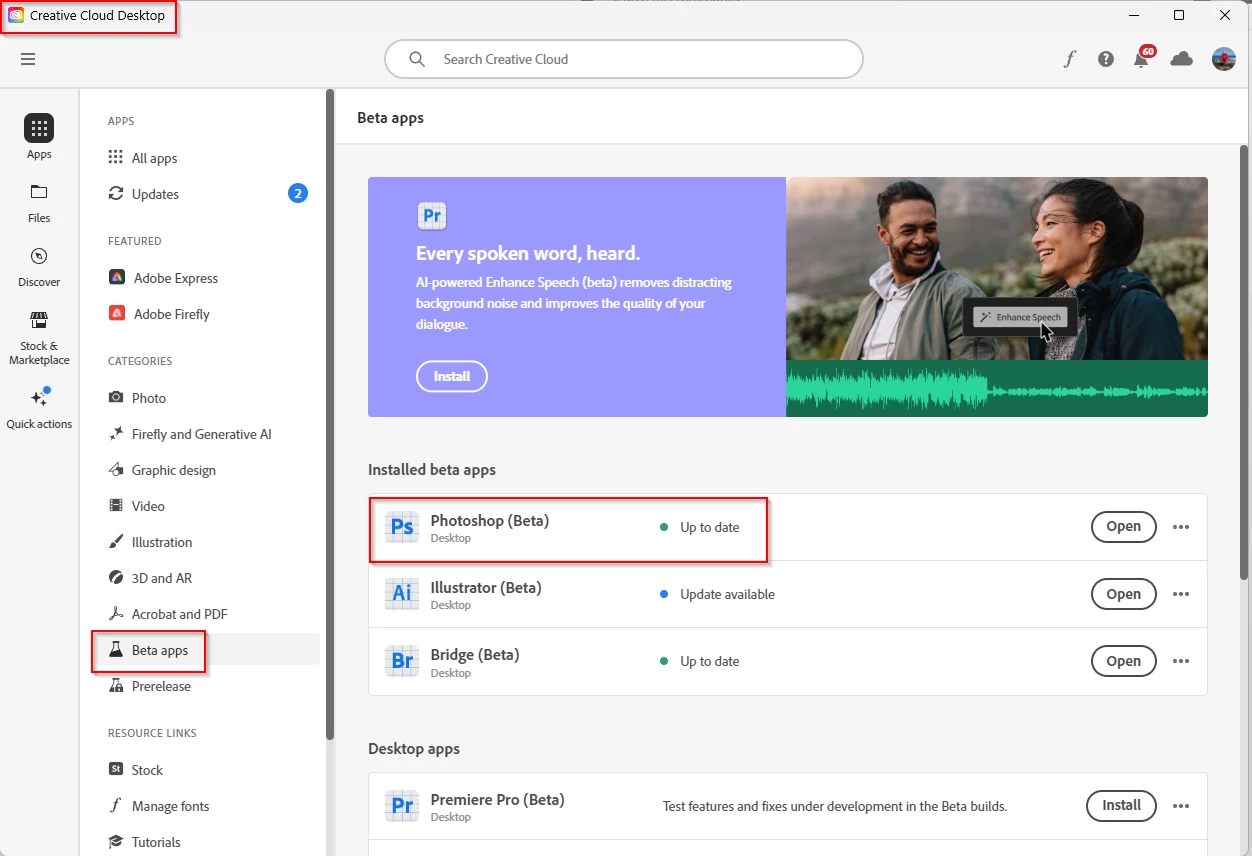Screen dimensions: 1252x856
Task: Open Illustrator (Beta)
Action: point(1123,594)
